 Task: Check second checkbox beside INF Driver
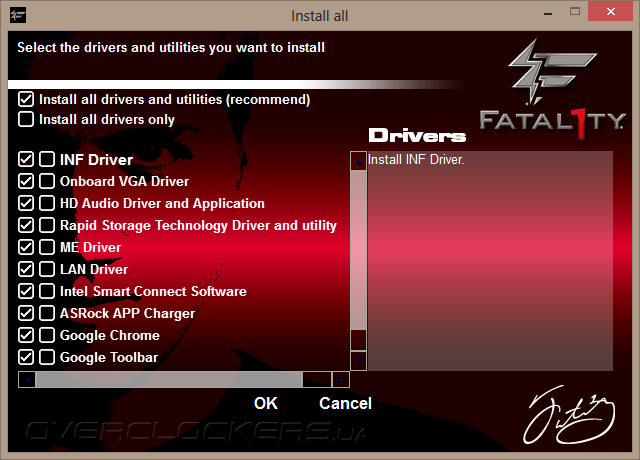[47, 159]
